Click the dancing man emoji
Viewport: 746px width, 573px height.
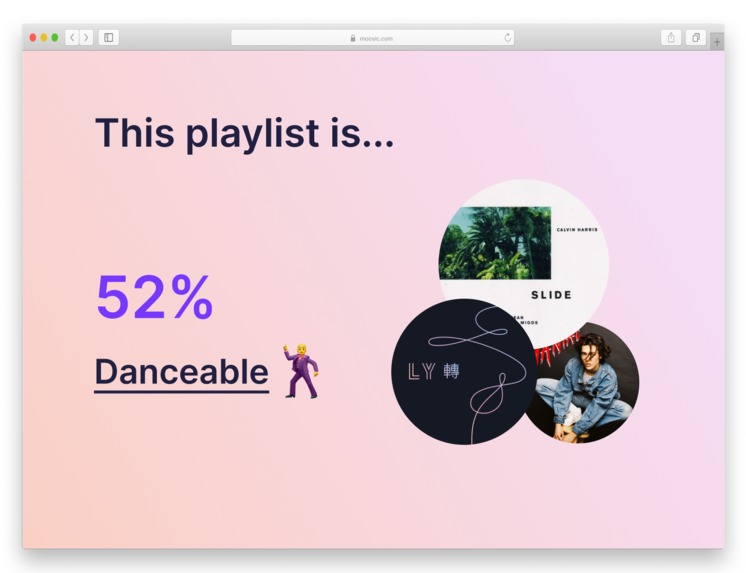pos(301,371)
